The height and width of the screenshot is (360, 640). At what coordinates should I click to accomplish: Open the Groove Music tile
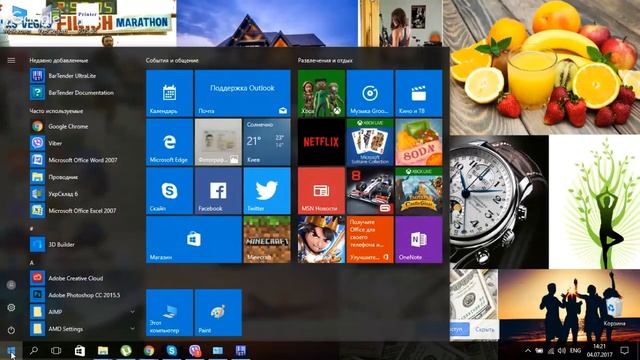click(x=370, y=93)
